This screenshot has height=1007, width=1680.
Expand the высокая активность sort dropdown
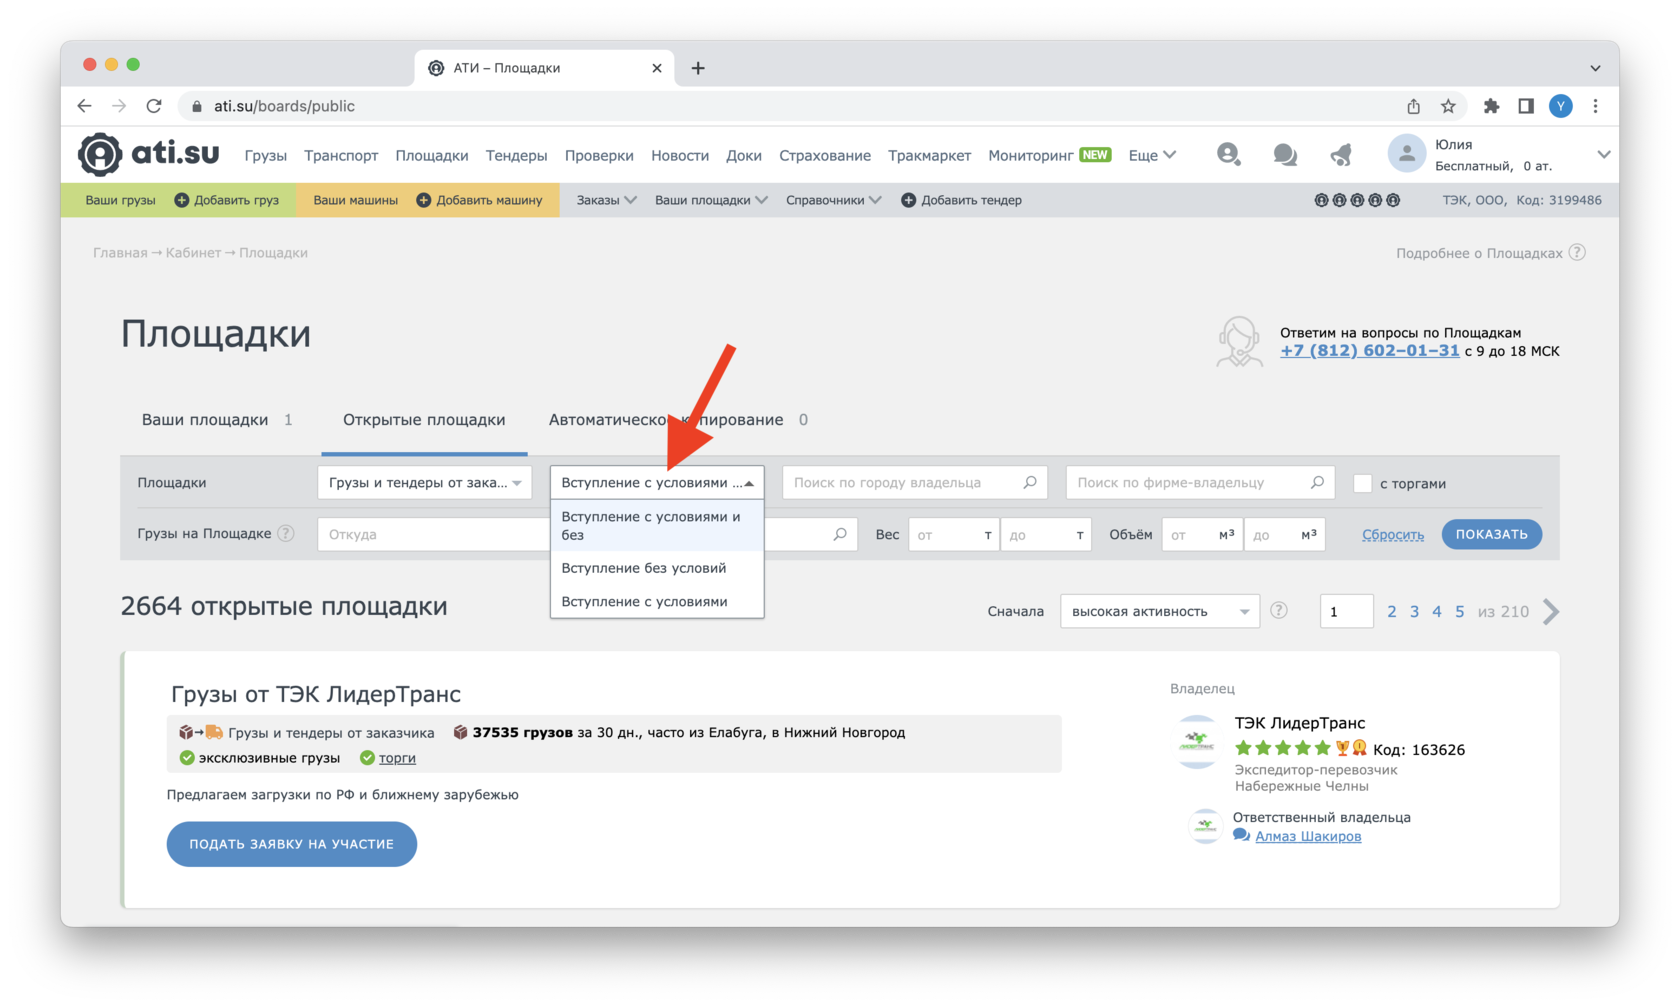click(1159, 612)
